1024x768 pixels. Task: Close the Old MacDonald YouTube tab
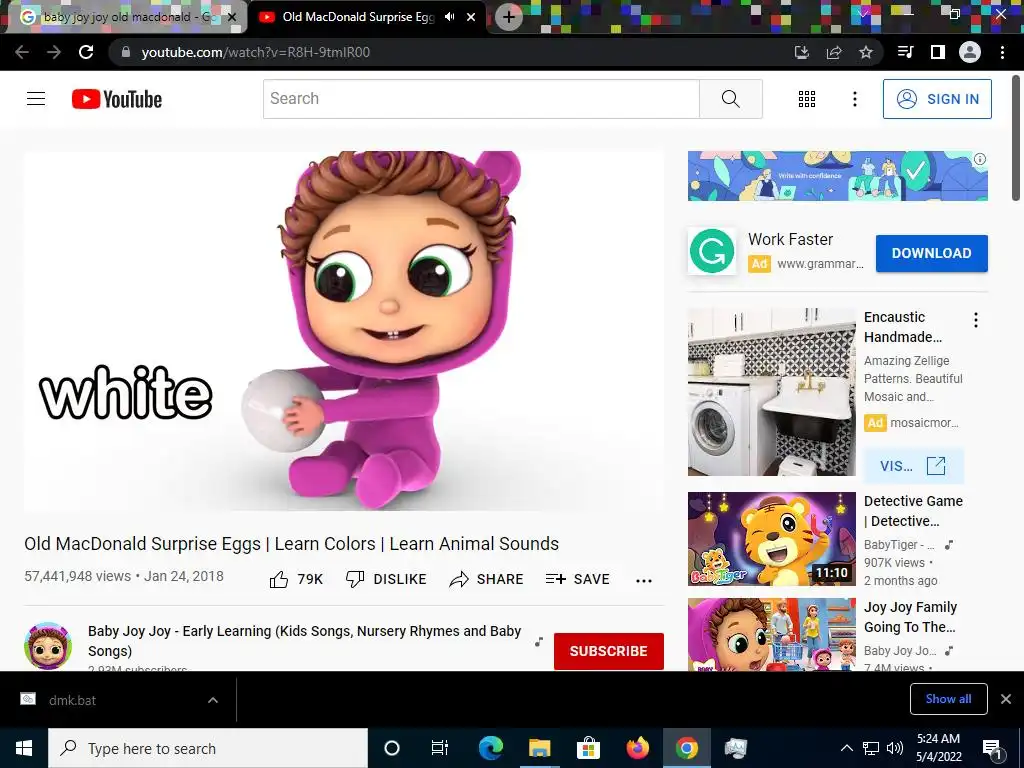pyautogui.click(x=471, y=17)
